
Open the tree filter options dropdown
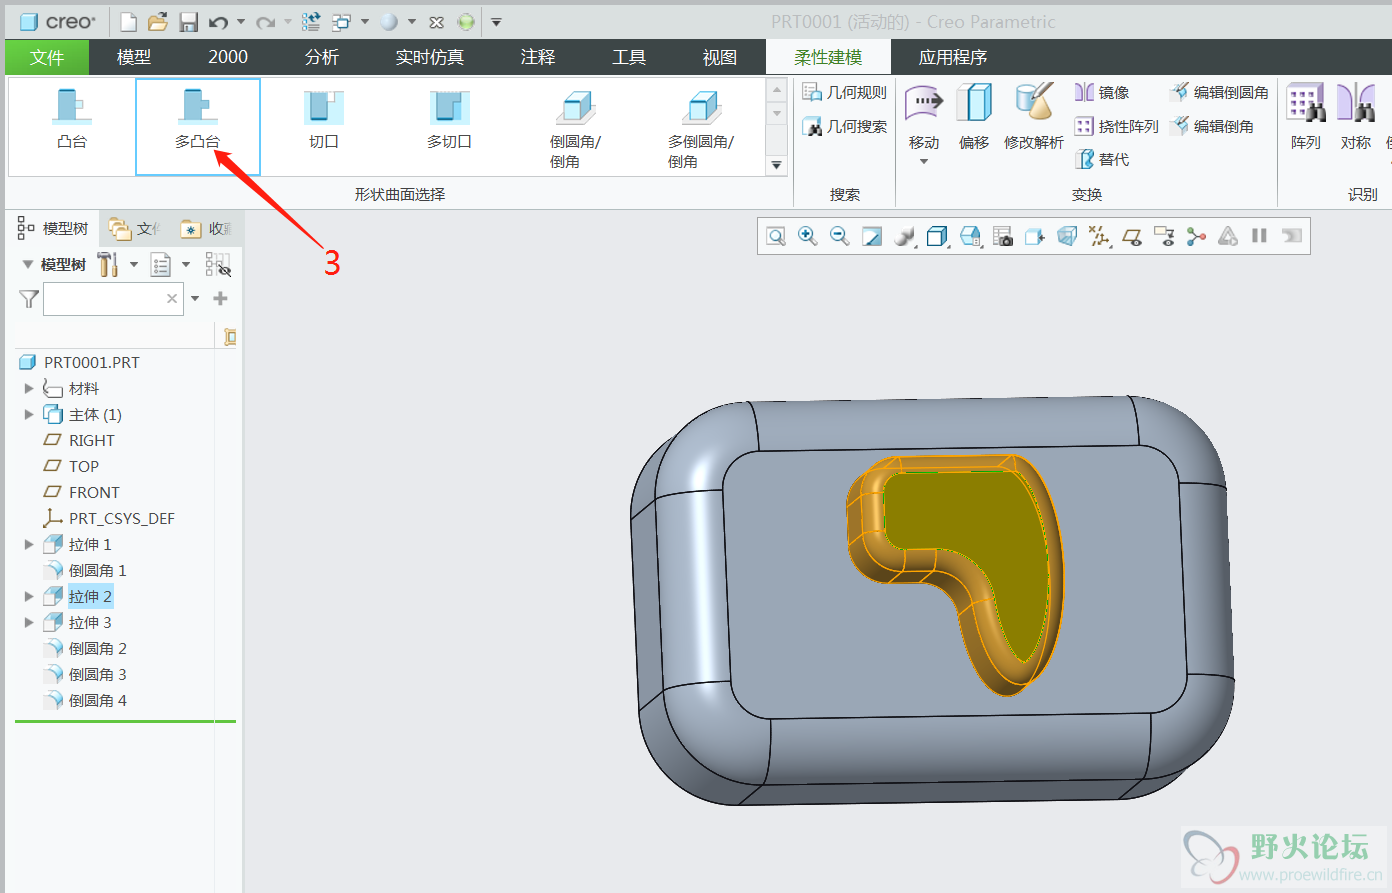[x=195, y=298]
